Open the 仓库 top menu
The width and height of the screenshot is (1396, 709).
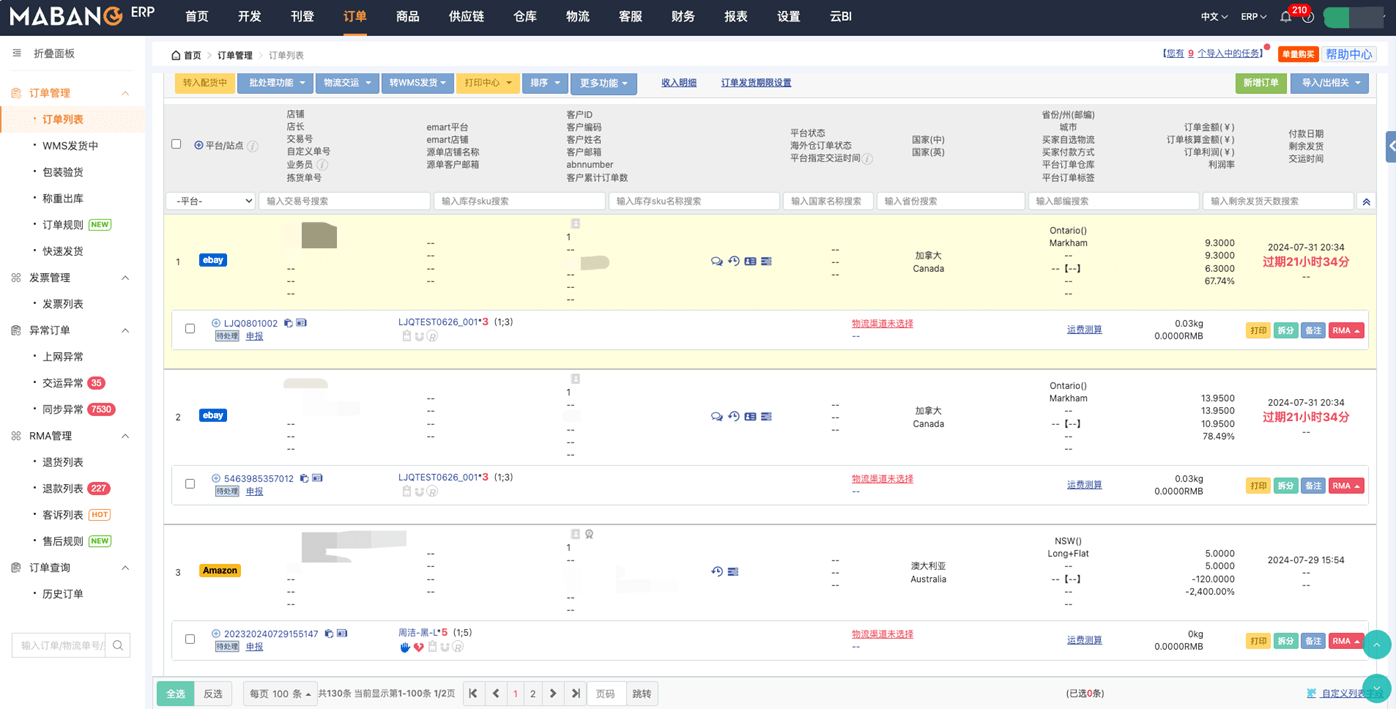[524, 17]
